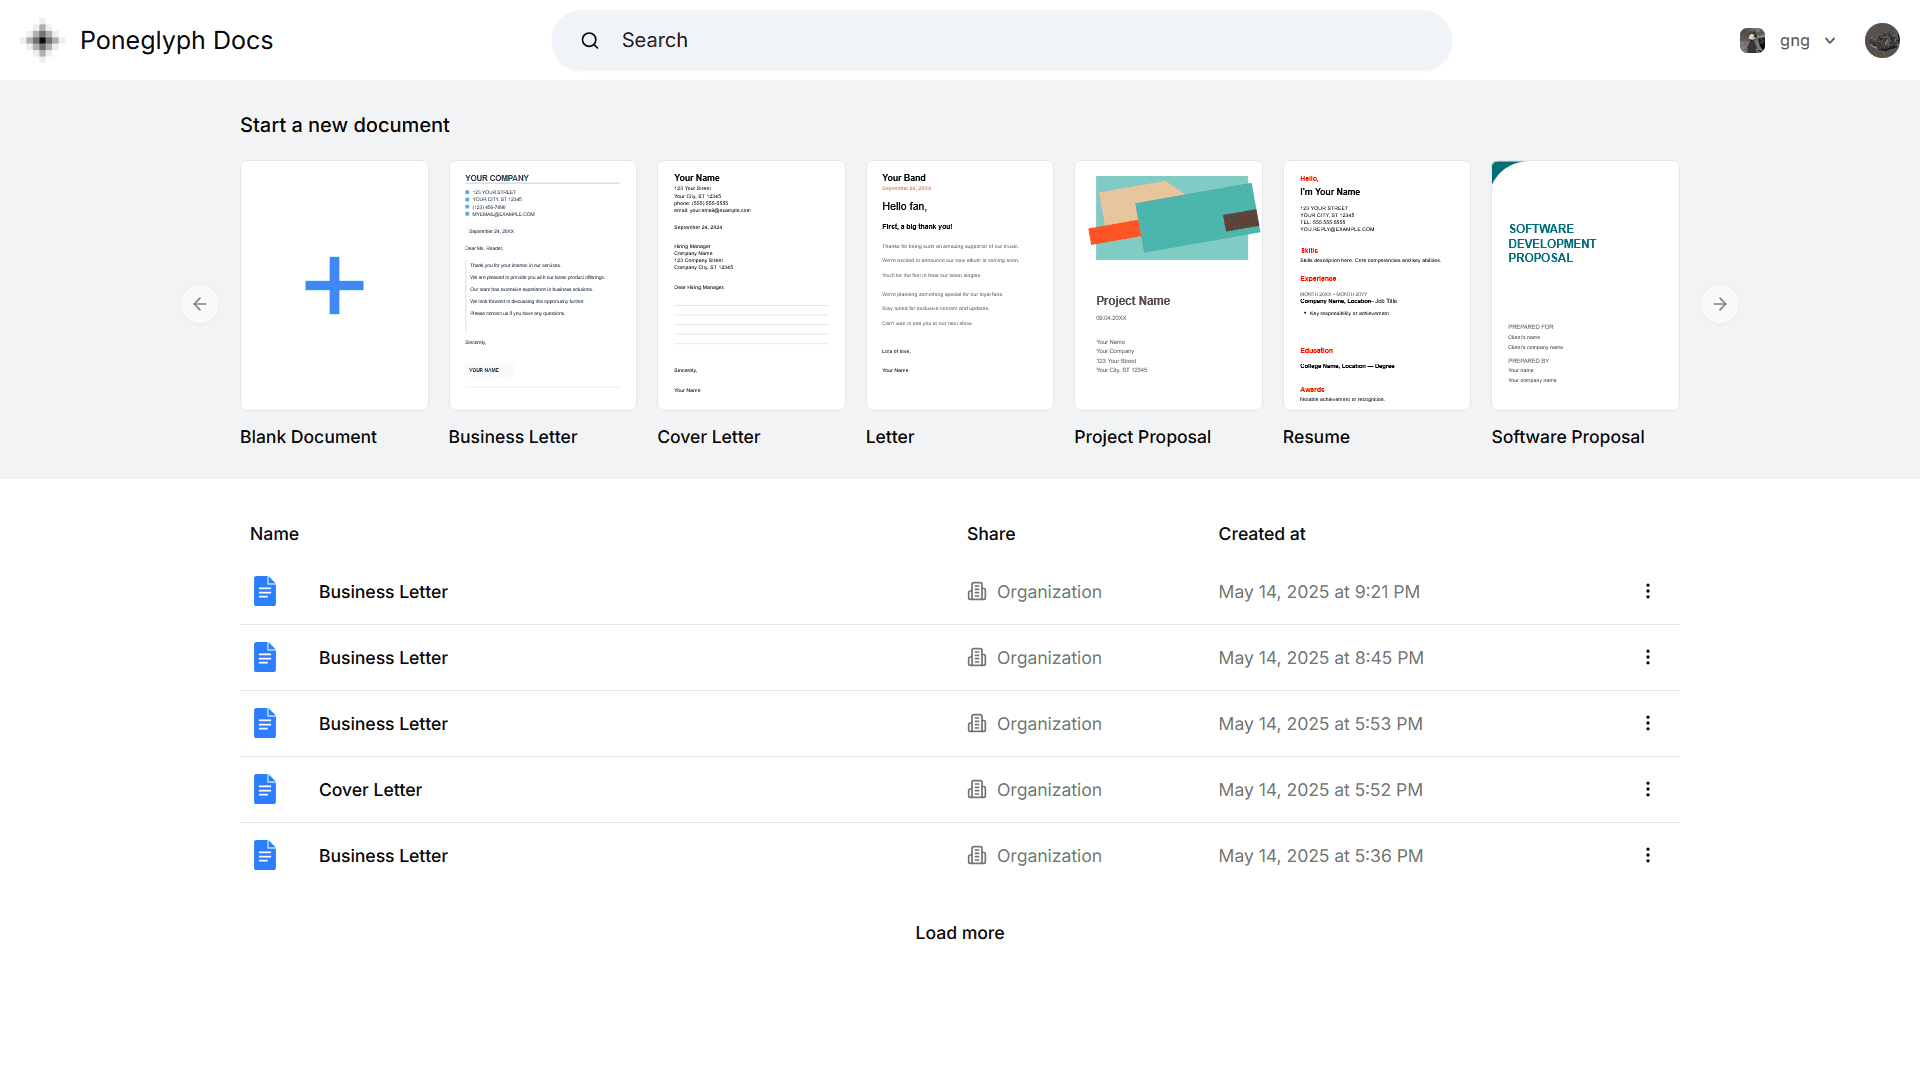Open more options for 9:21 PM document

pos(1648,591)
